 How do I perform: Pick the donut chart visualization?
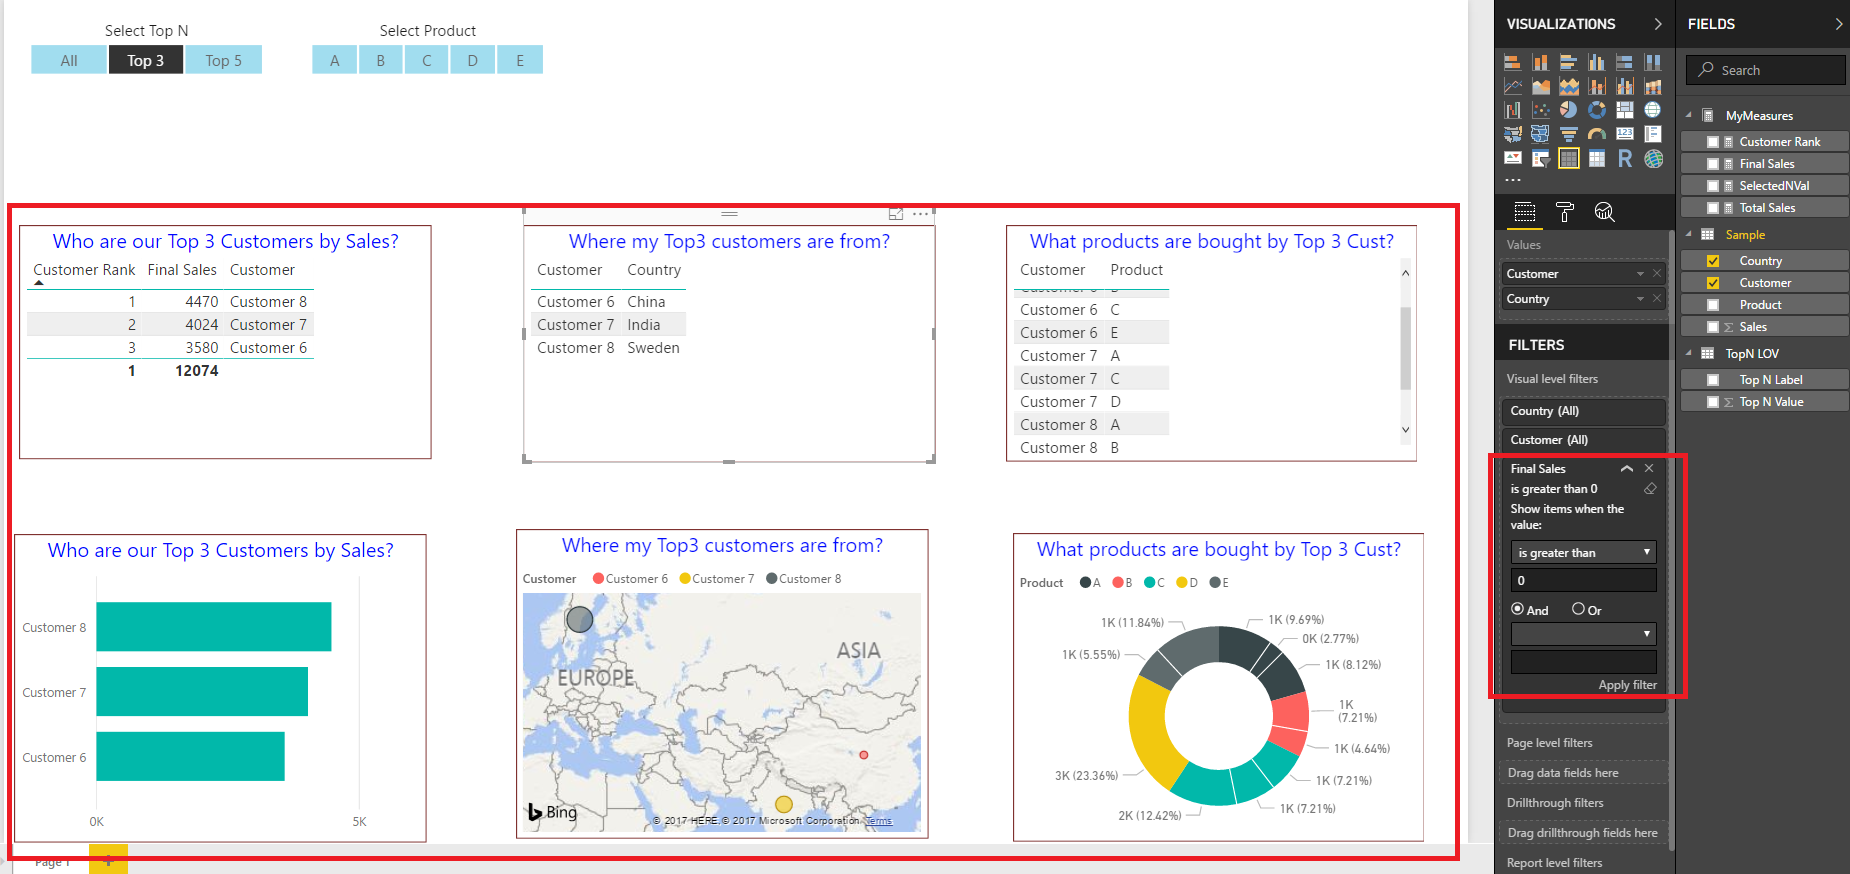[x=1597, y=110]
